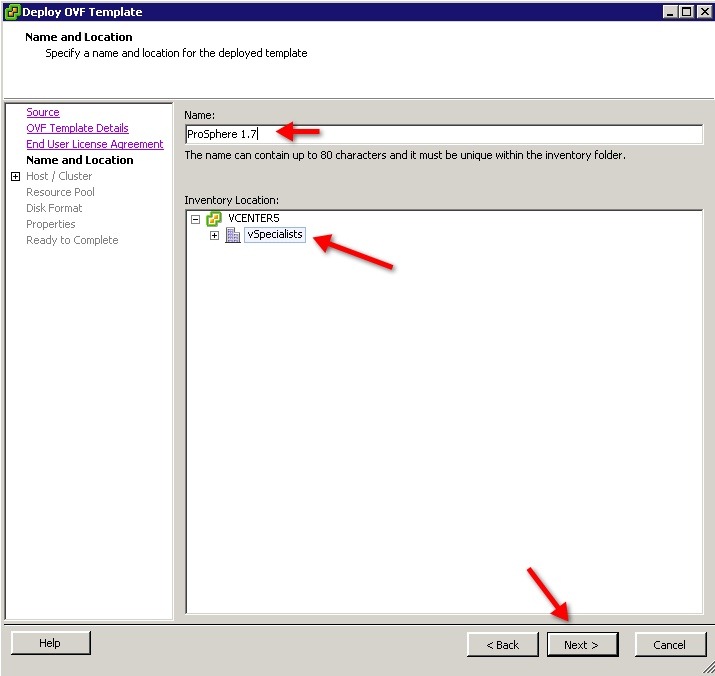Collapse the VCENTER5 tree node
The height and width of the screenshot is (676, 715).
[195, 219]
